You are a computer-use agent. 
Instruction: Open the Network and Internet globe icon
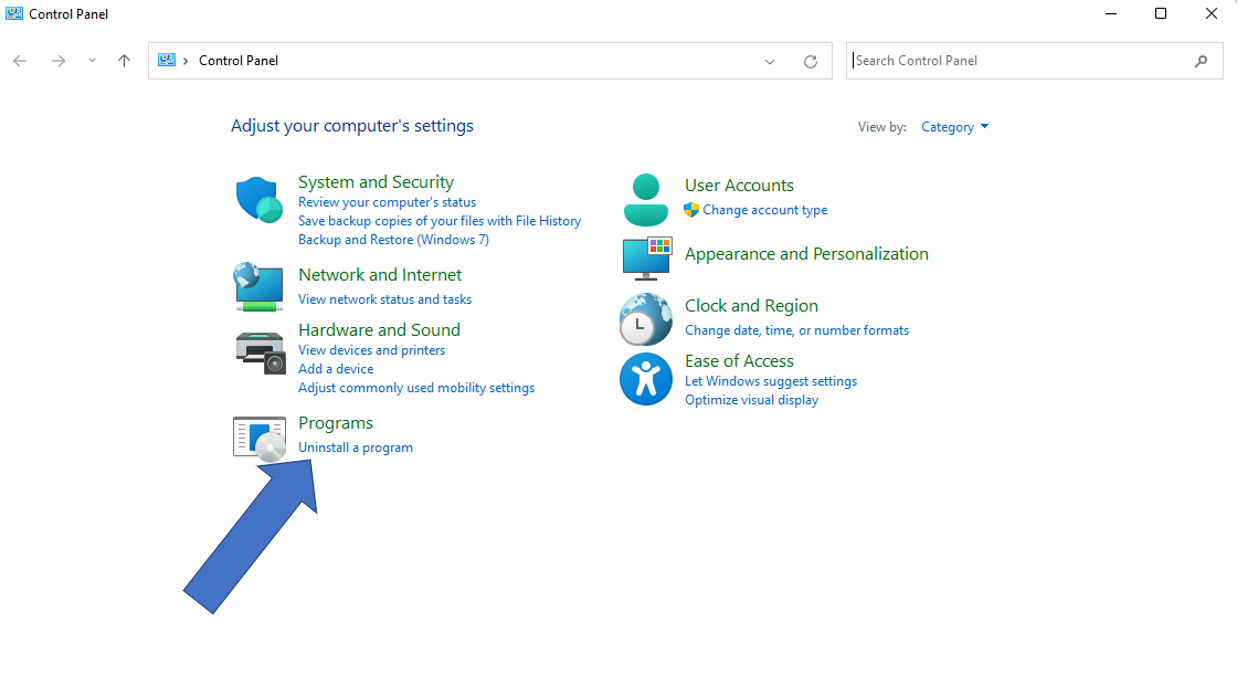[259, 286]
